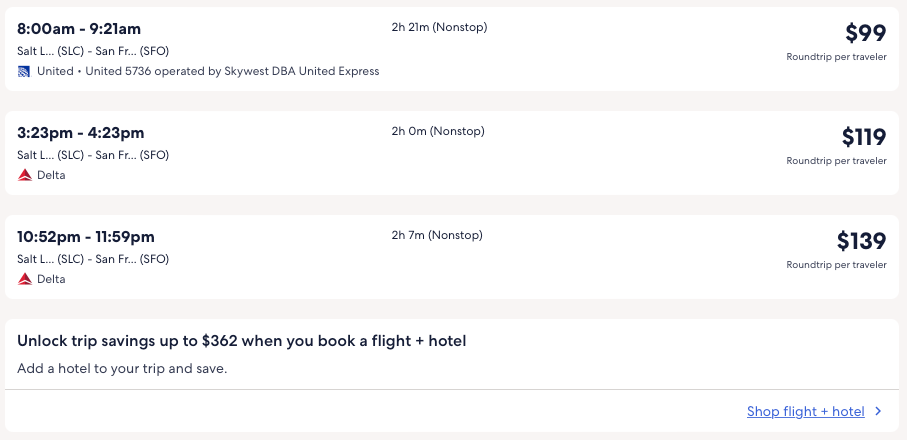Screen dimensions: 907x440
Task: Click the $119 roundtrip price
Action: point(863,137)
